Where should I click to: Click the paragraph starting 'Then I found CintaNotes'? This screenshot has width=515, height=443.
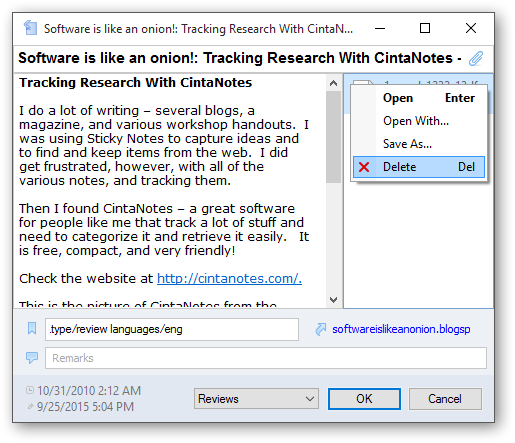164,229
